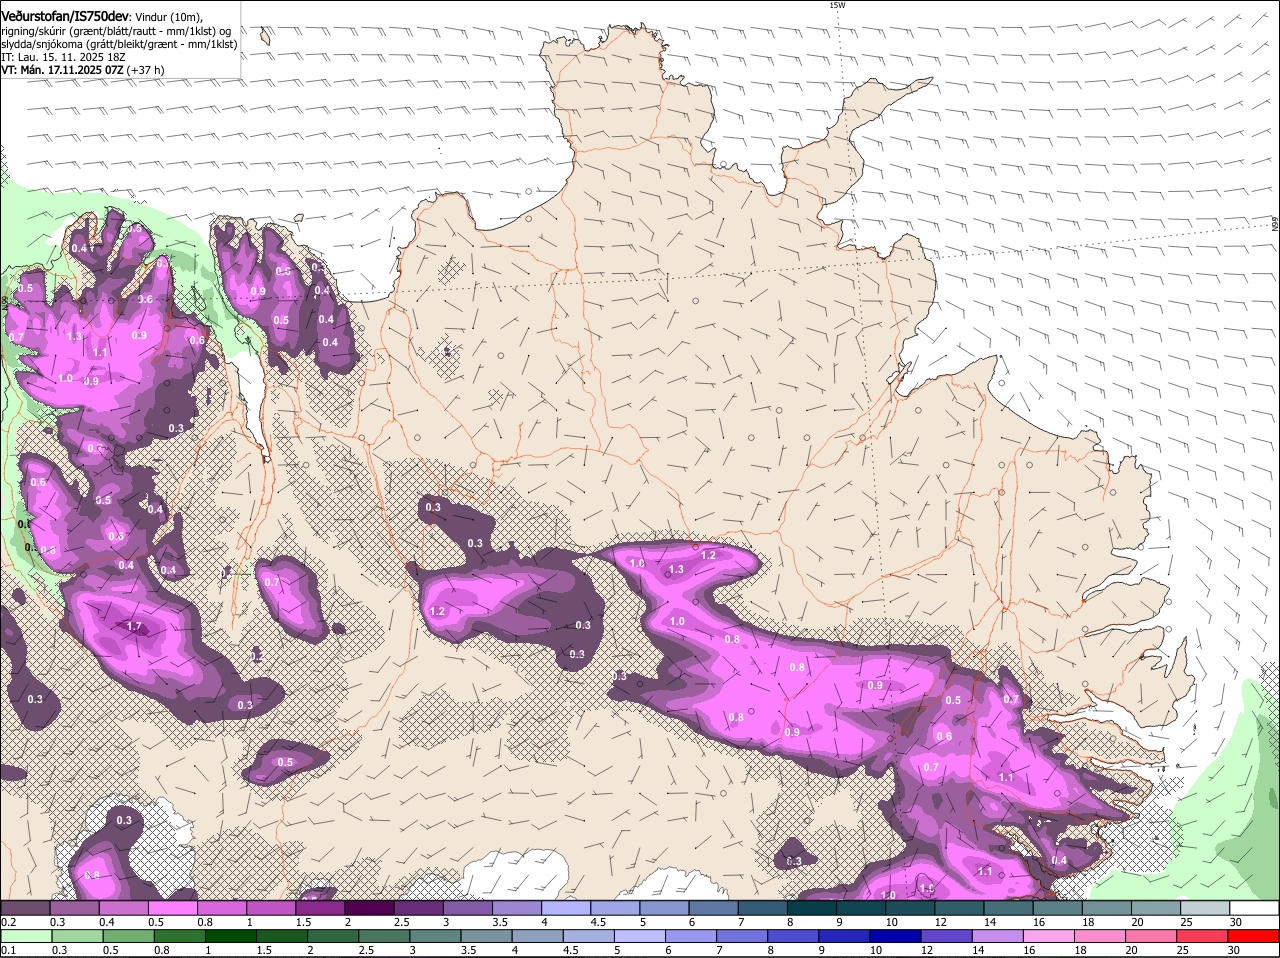Pick lower legend pink swatch between 18 and 20
The width and height of the screenshot is (1280, 958).
[1101, 936]
